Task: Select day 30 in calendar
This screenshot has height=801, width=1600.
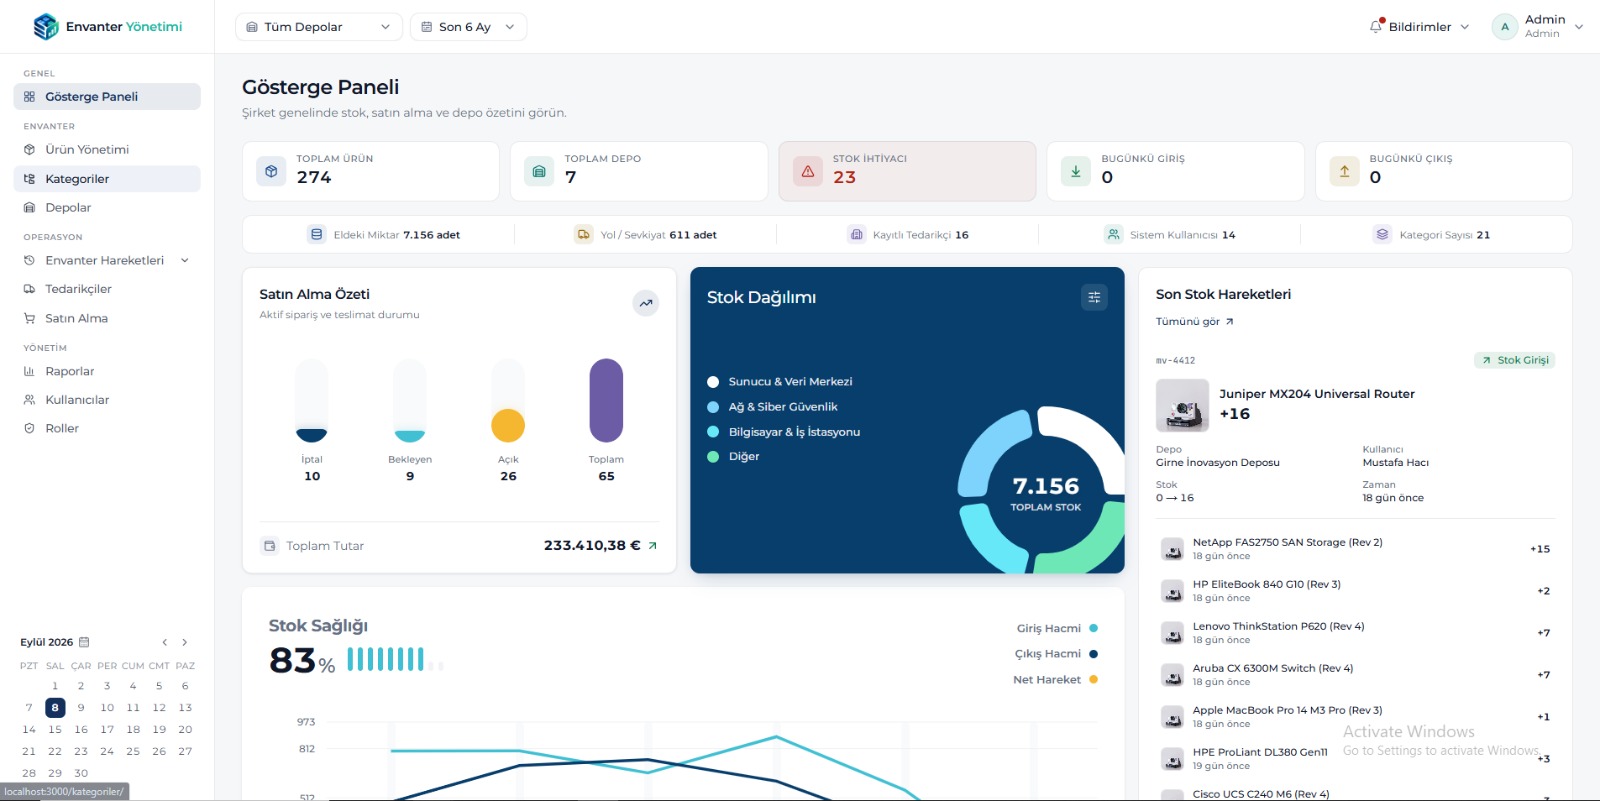Action: tap(81, 773)
